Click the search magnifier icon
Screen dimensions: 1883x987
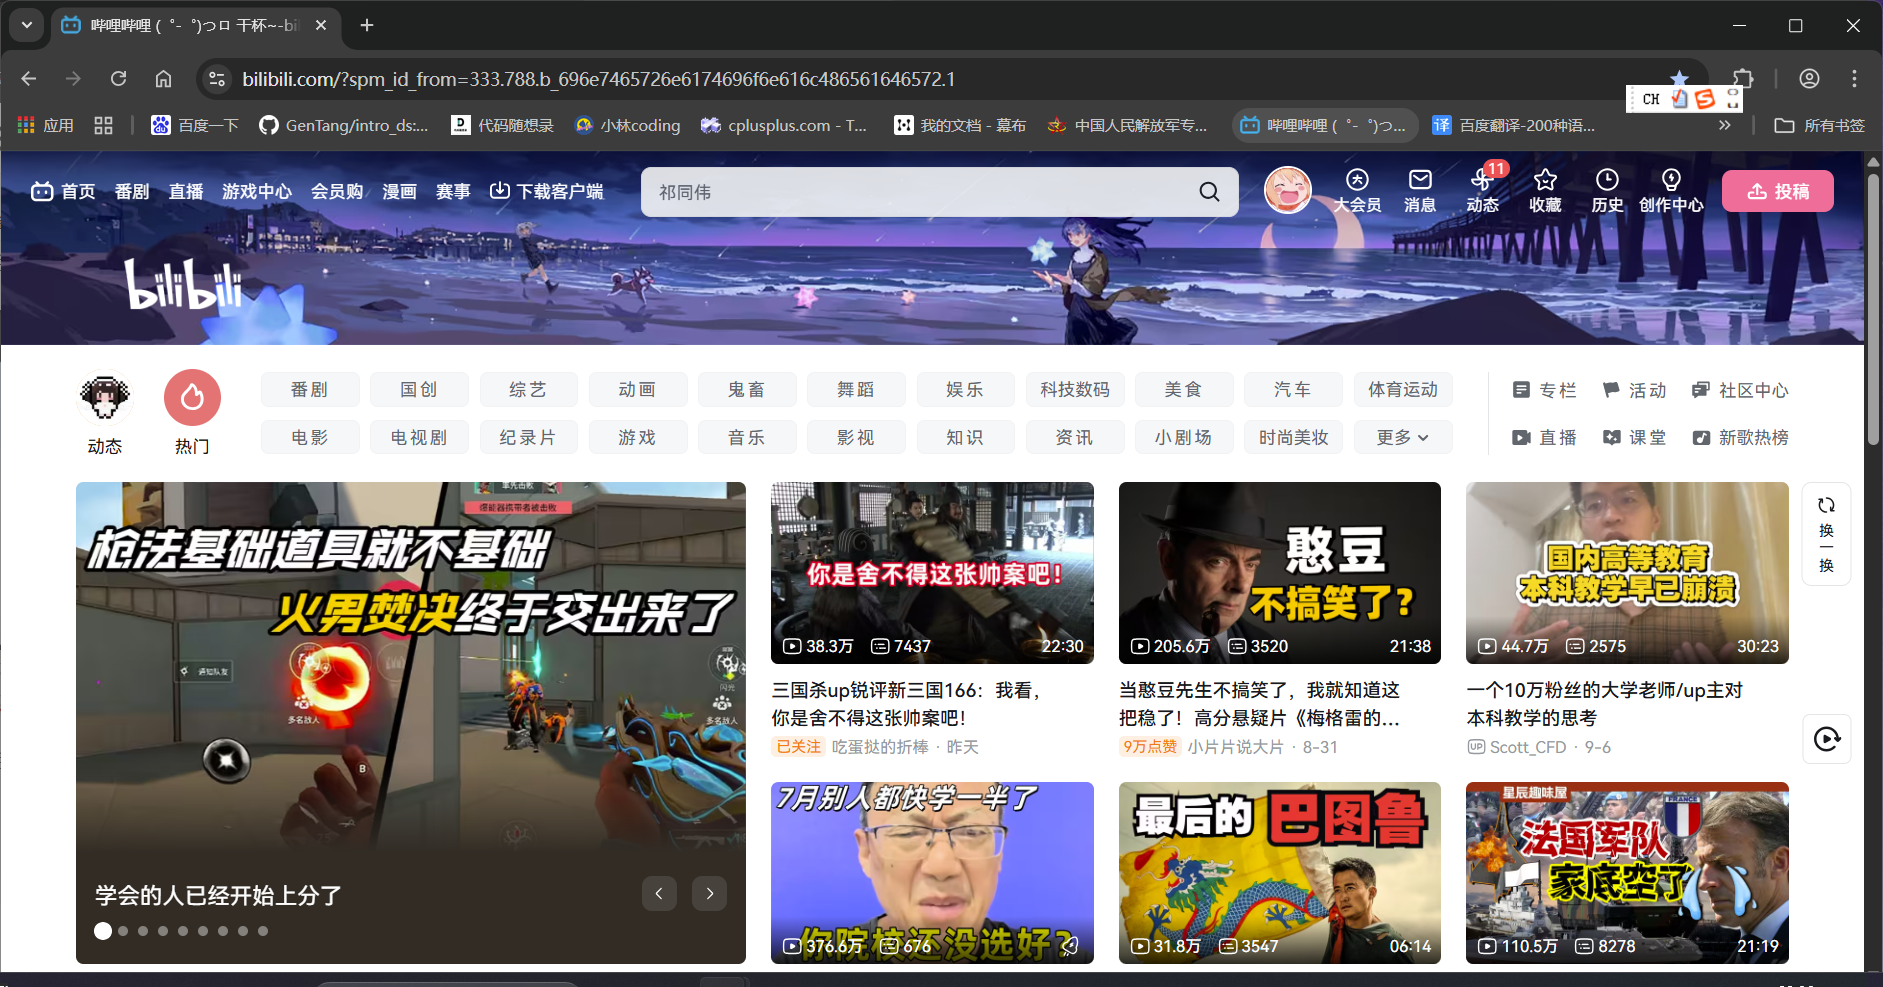tap(1209, 191)
